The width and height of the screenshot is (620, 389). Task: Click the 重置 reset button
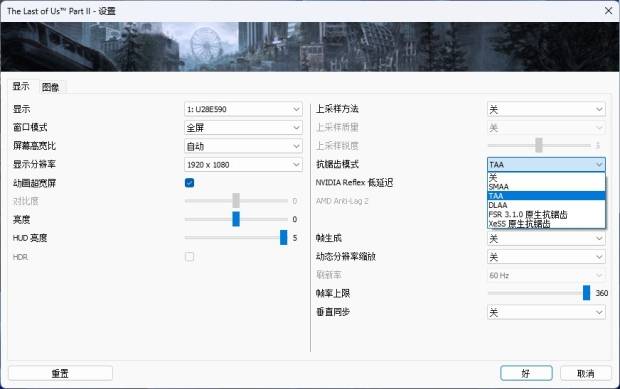60,373
